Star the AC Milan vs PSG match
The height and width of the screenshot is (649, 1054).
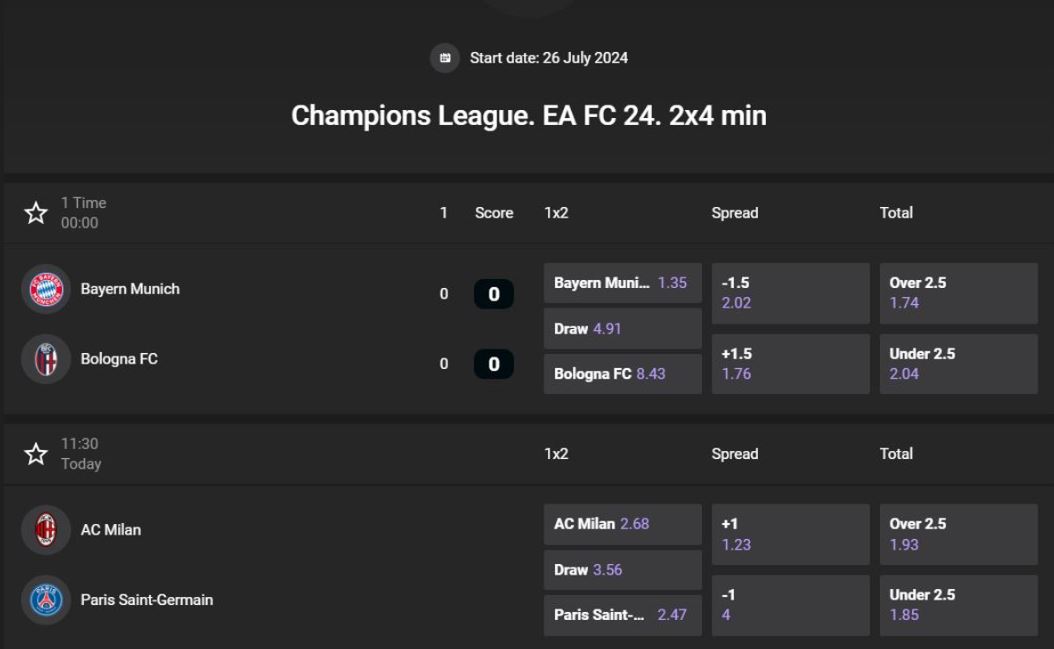click(36, 454)
